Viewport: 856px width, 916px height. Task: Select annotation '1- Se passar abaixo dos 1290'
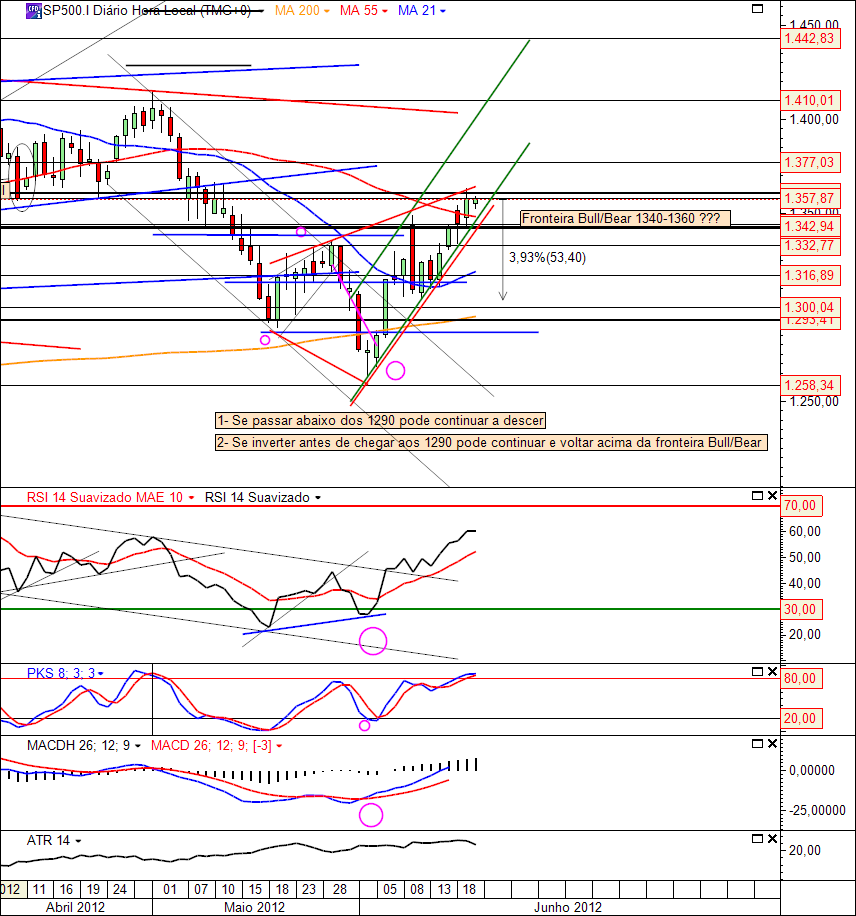pos(380,421)
